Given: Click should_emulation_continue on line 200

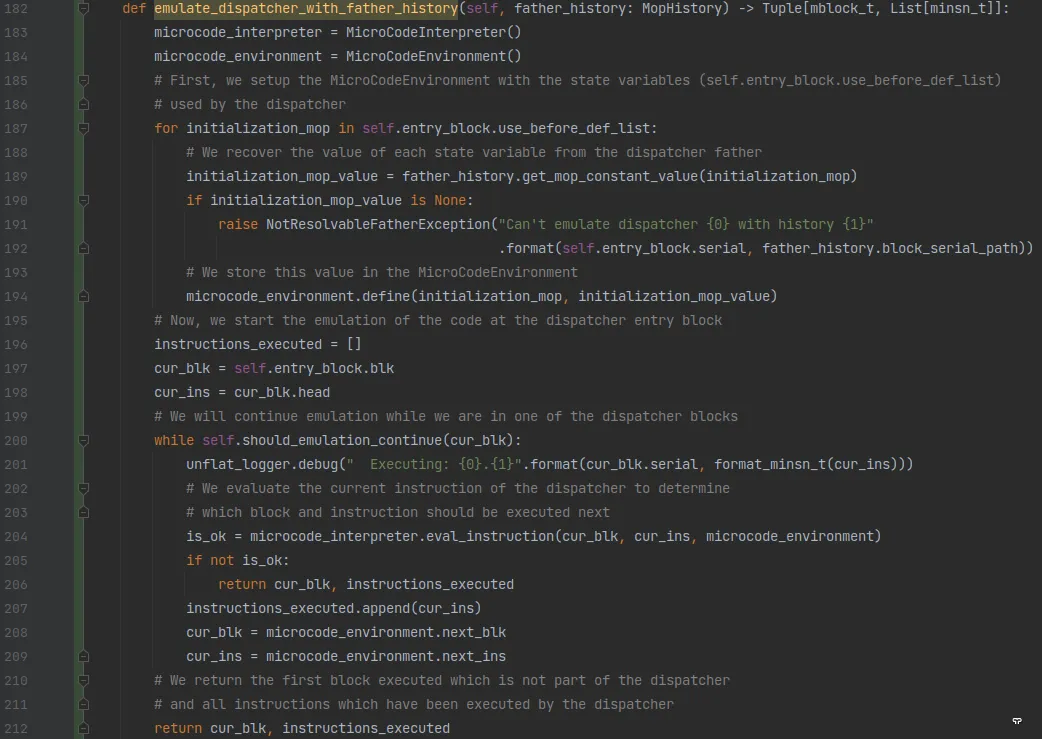Looking at the screenshot, I should [342, 441].
